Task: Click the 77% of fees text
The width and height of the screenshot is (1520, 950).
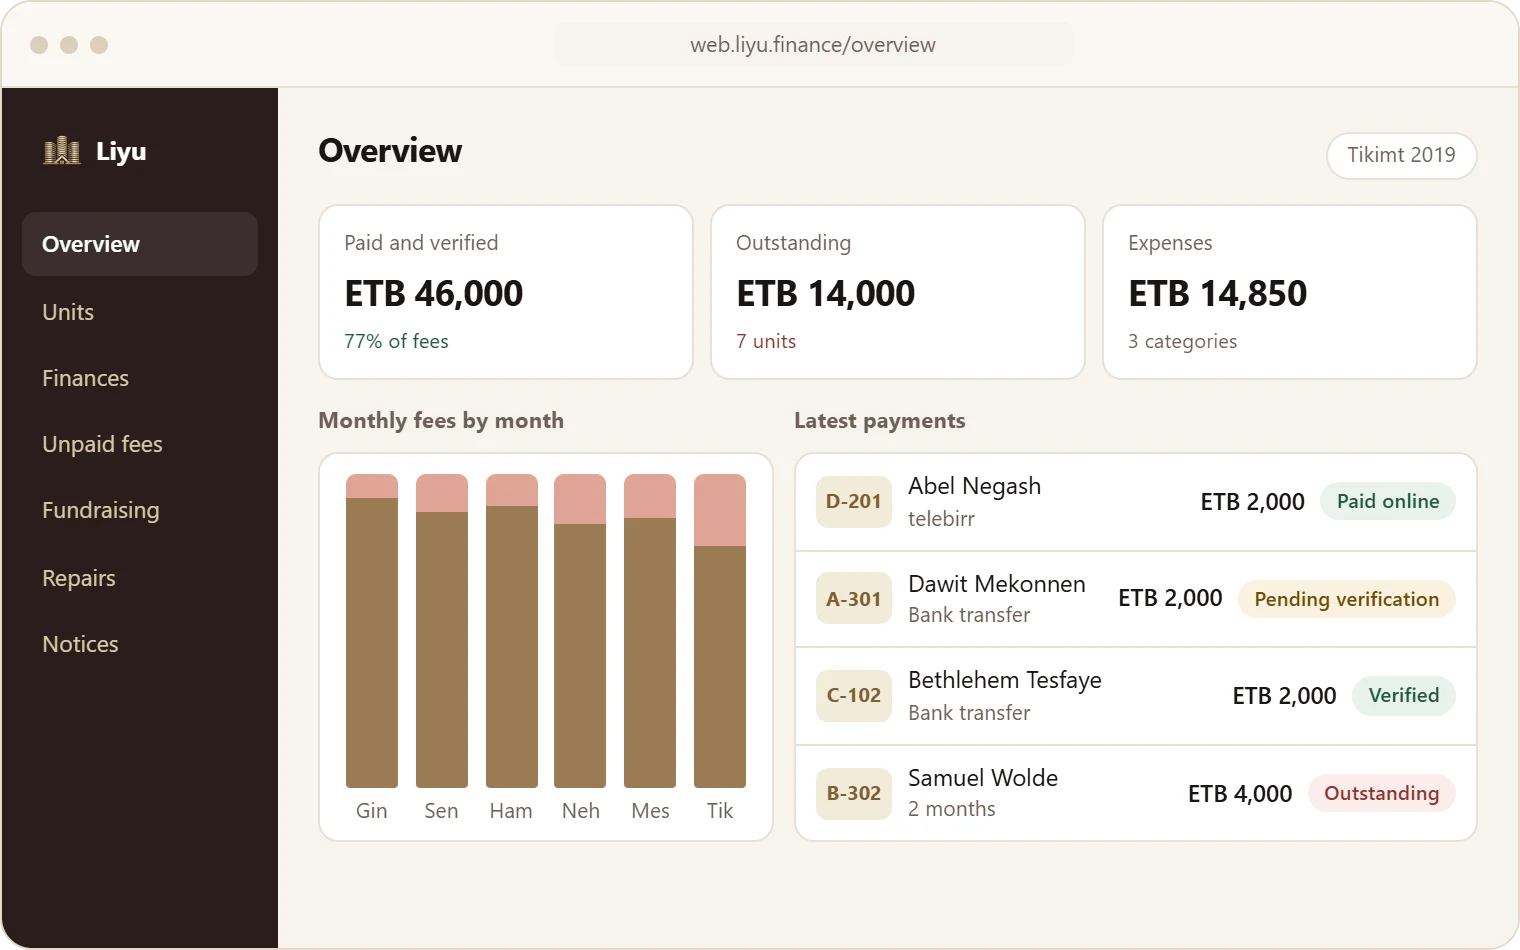Action: click(396, 341)
